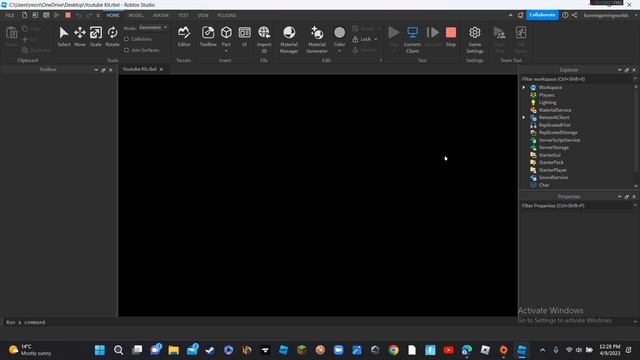Toggle the Collisions checkbox

tap(127, 39)
